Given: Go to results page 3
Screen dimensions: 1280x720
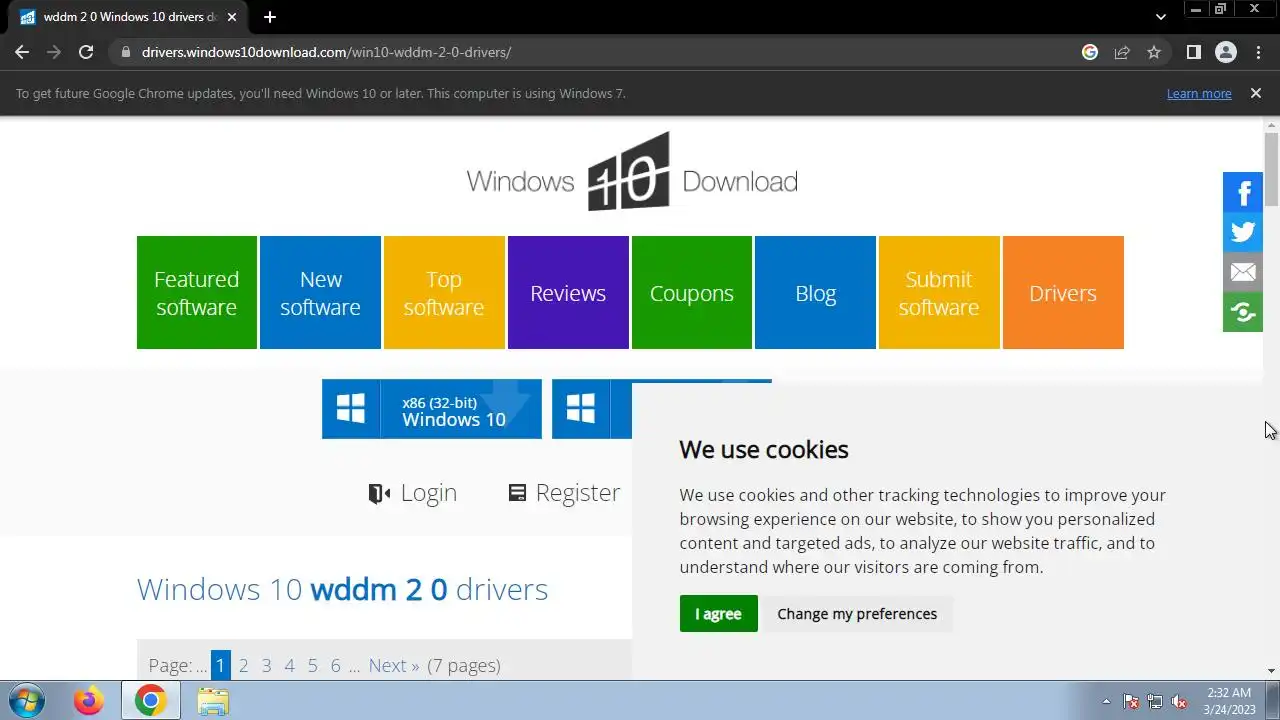Looking at the screenshot, I should coord(266,666).
